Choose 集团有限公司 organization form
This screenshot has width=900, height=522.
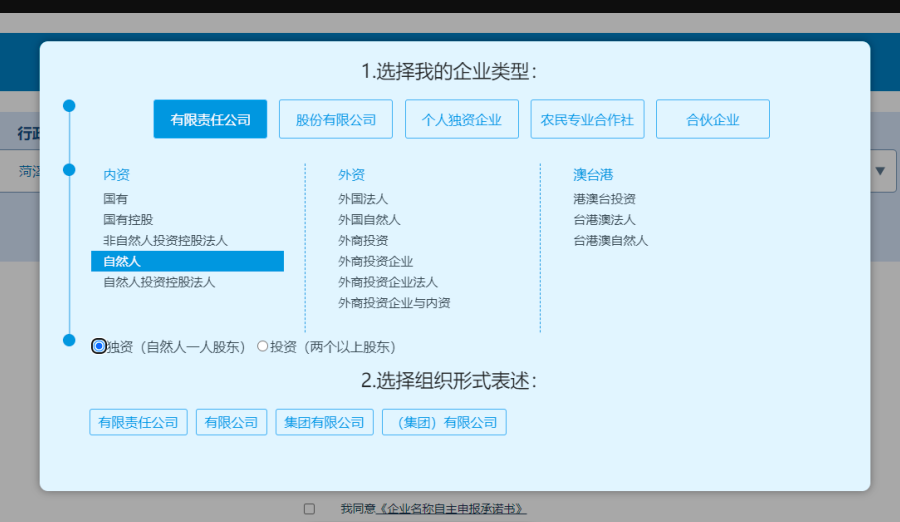pos(324,422)
